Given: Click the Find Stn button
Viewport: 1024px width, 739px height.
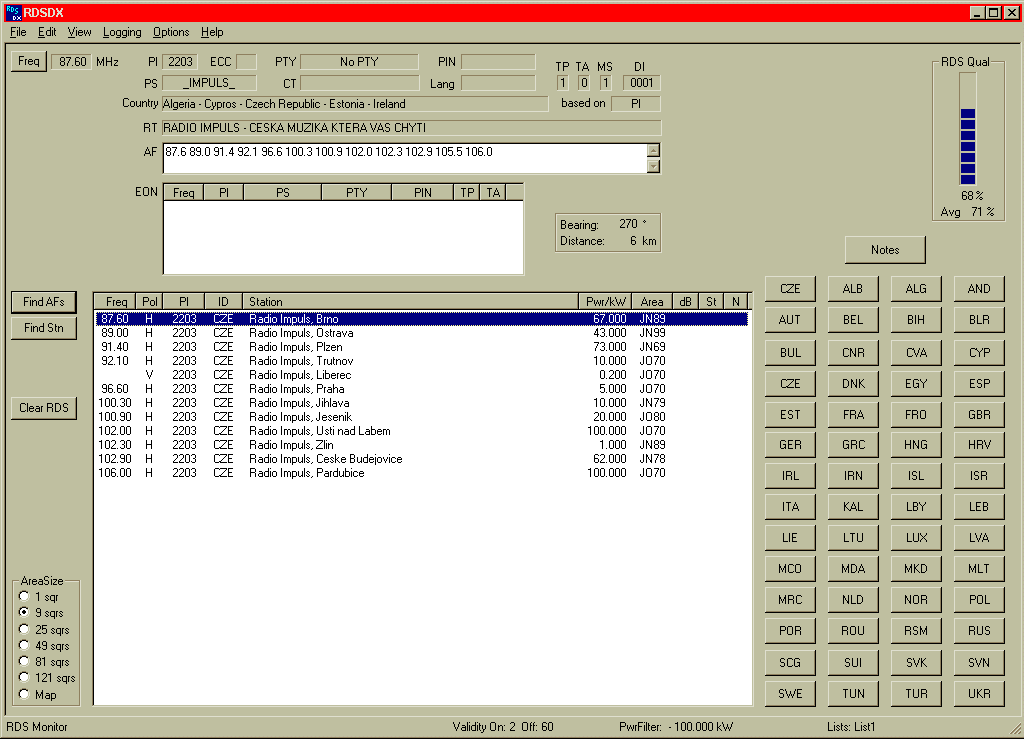Looking at the screenshot, I should coord(44,328).
